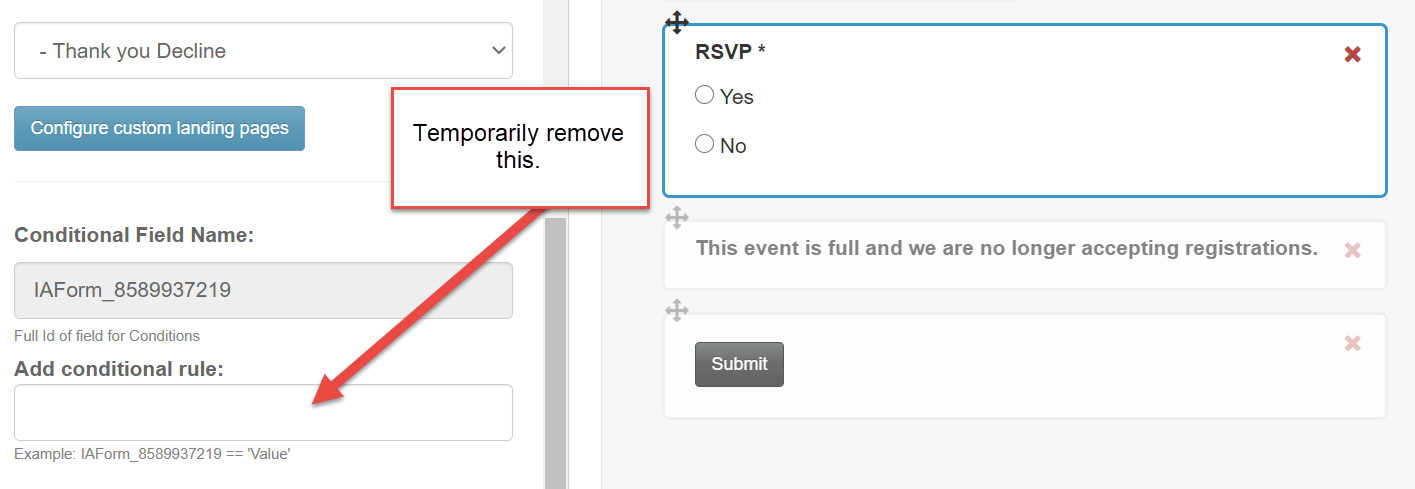Click the Example IAForm hint text
The width and height of the screenshot is (1415, 489).
[x=152, y=454]
